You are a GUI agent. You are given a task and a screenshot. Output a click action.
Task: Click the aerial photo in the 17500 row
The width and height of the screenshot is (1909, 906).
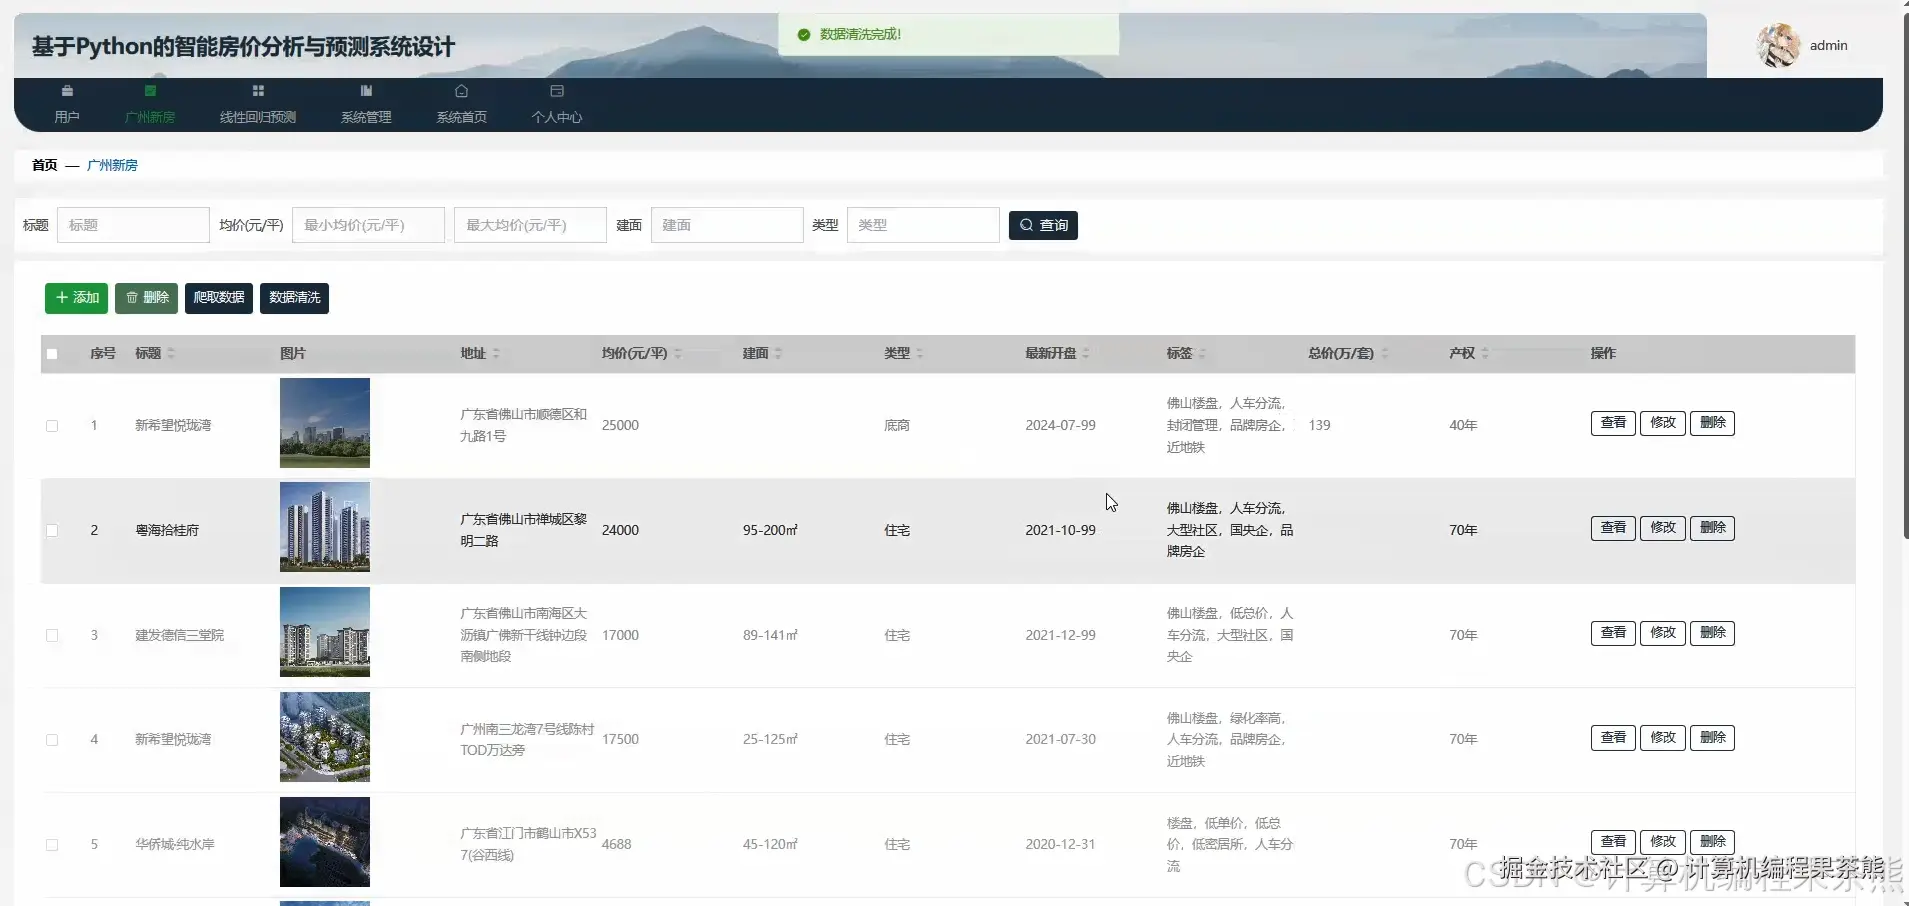tap(325, 737)
